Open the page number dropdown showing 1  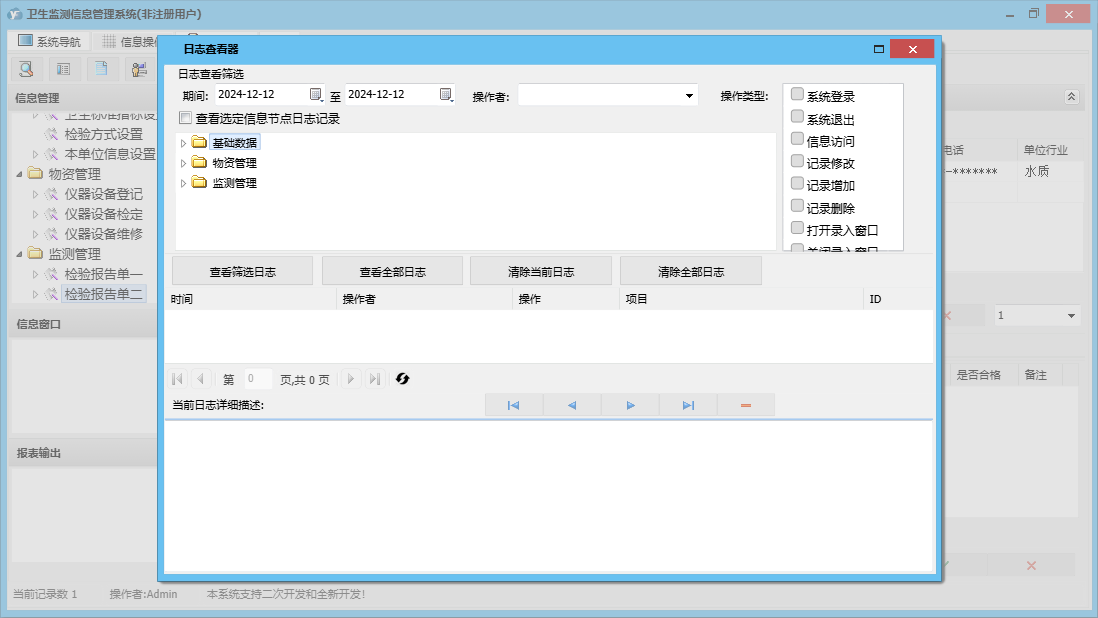[1071, 316]
